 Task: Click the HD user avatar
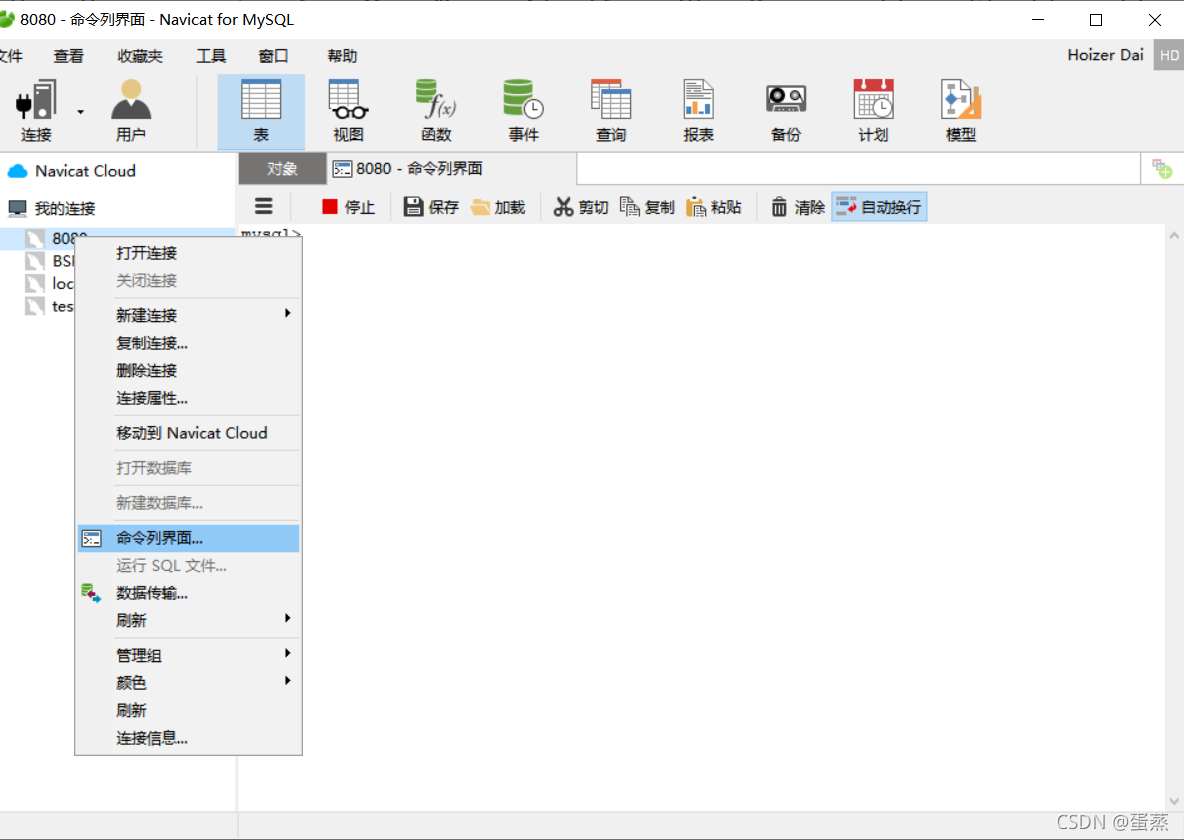[1169, 55]
